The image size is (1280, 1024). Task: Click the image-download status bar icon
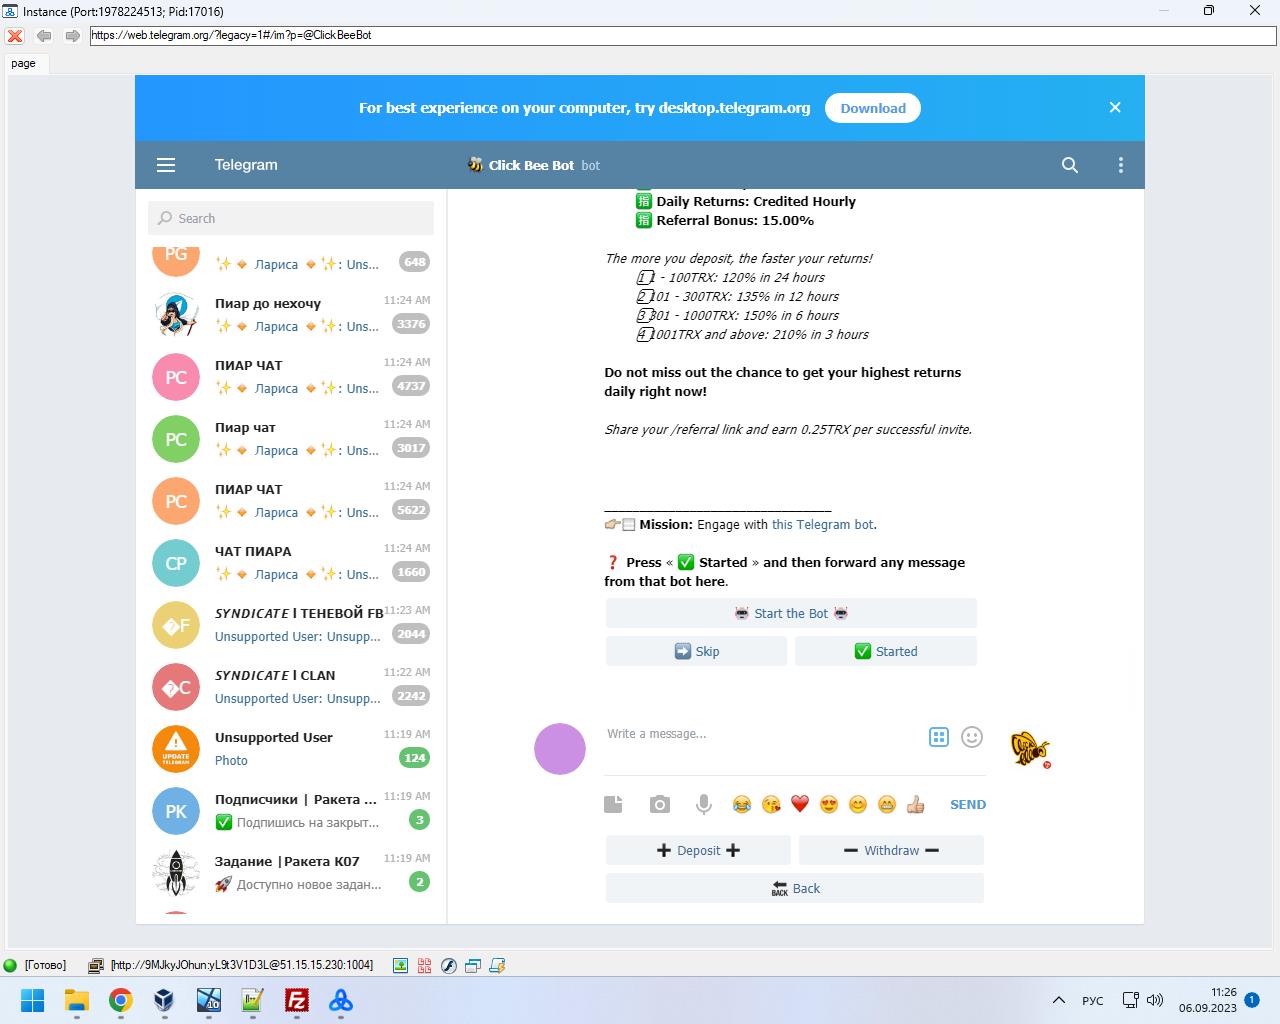click(x=400, y=965)
